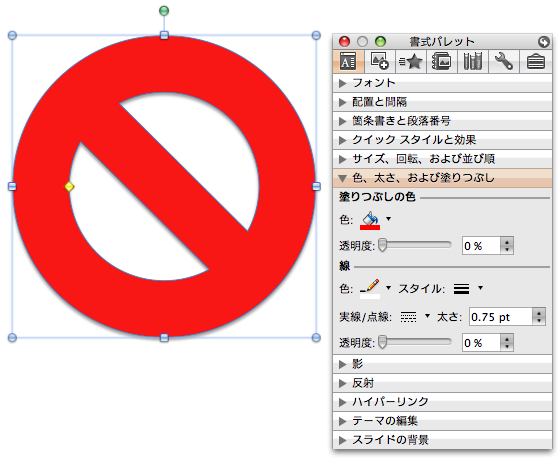The width and height of the screenshot is (560, 458).
Task: Open the Scrapbook palette icon
Action: pyautogui.click(x=441, y=61)
